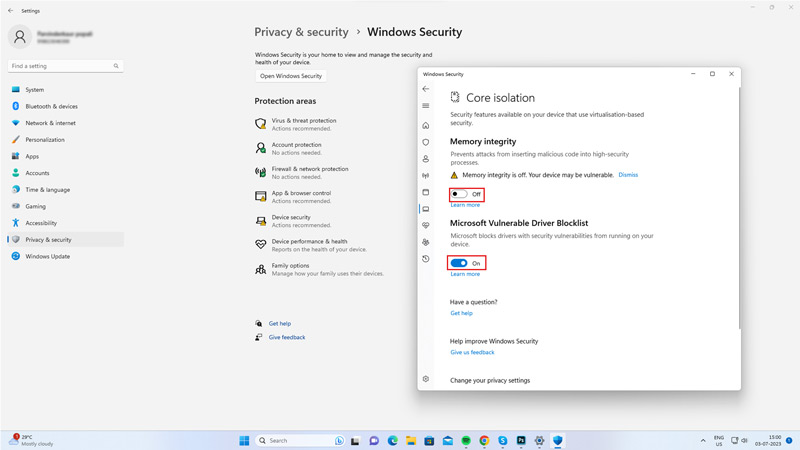Click Open Windows Security button
The width and height of the screenshot is (800, 450).
[291, 76]
